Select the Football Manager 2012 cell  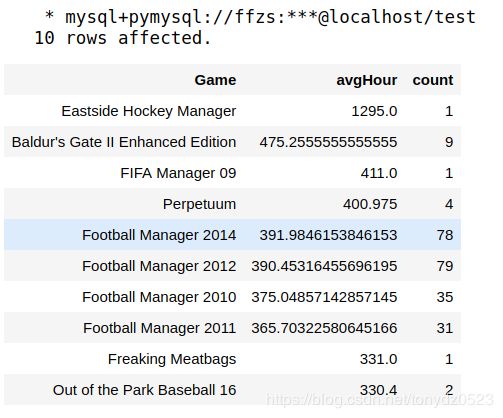click(x=159, y=266)
